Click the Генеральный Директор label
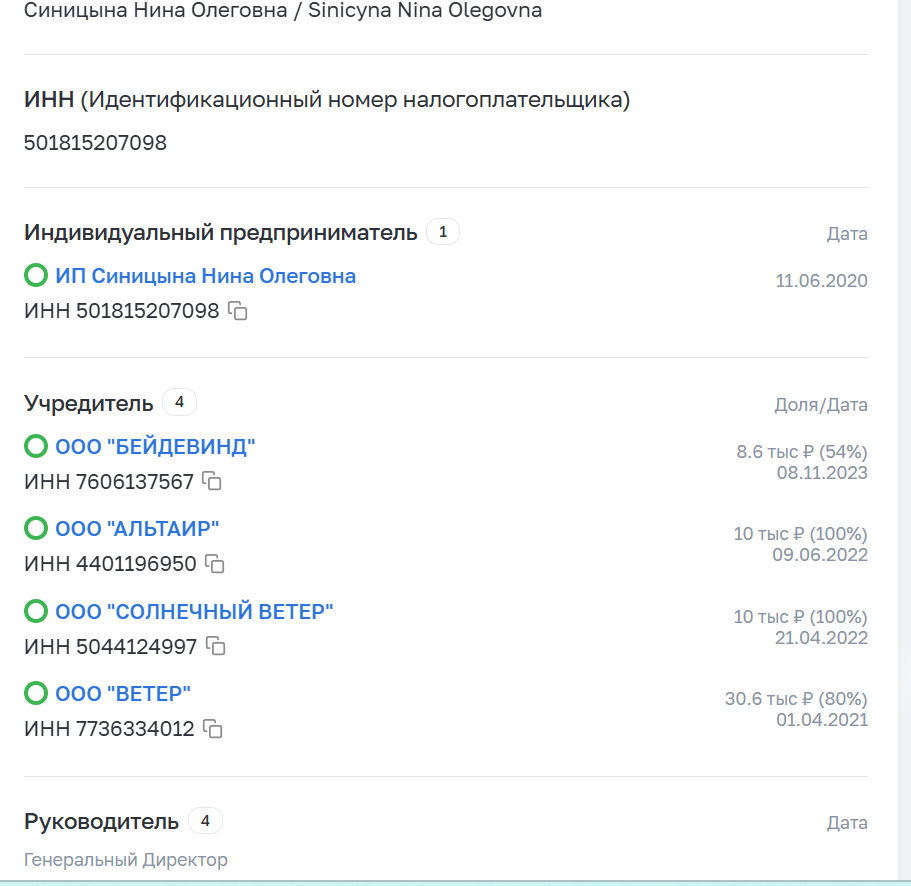911x886 pixels. [x=124, y=859]
